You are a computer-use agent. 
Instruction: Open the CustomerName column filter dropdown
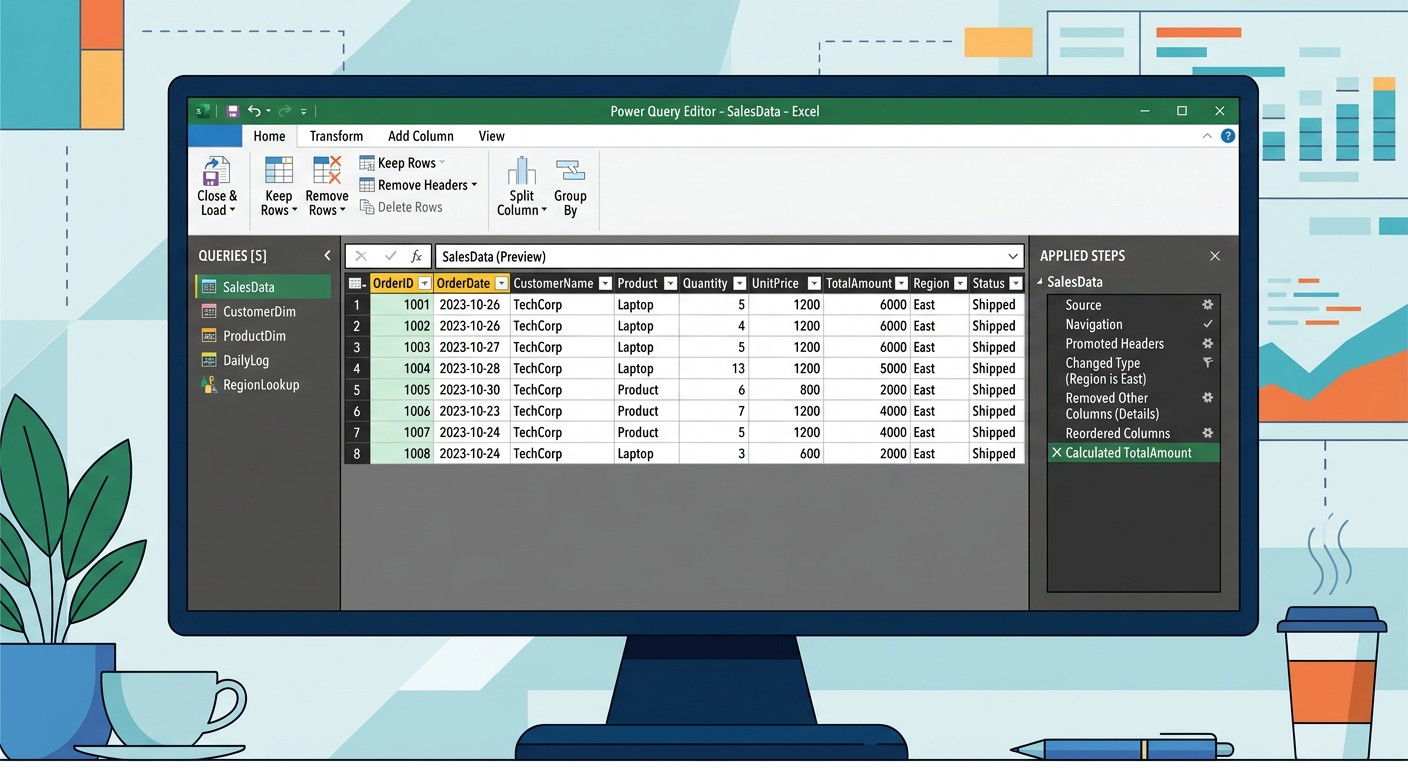604,284
